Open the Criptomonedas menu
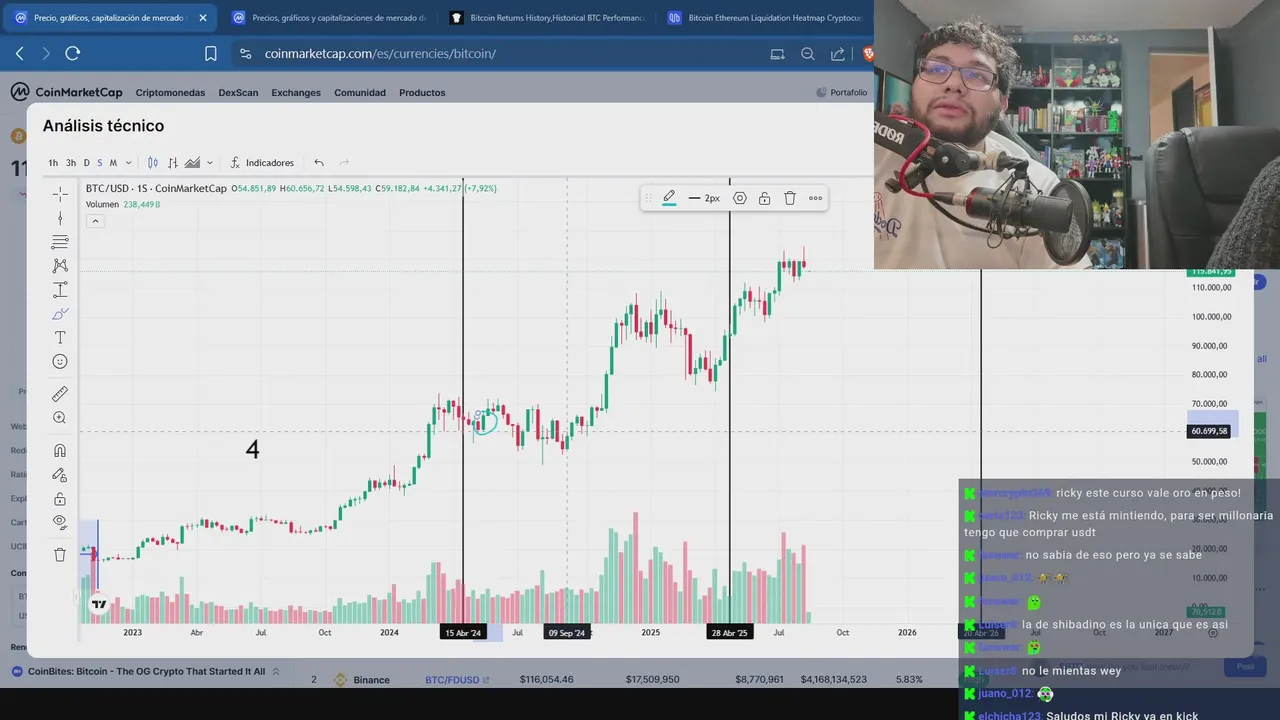This screenshot has height=720, width=1280. click(170, 93)
